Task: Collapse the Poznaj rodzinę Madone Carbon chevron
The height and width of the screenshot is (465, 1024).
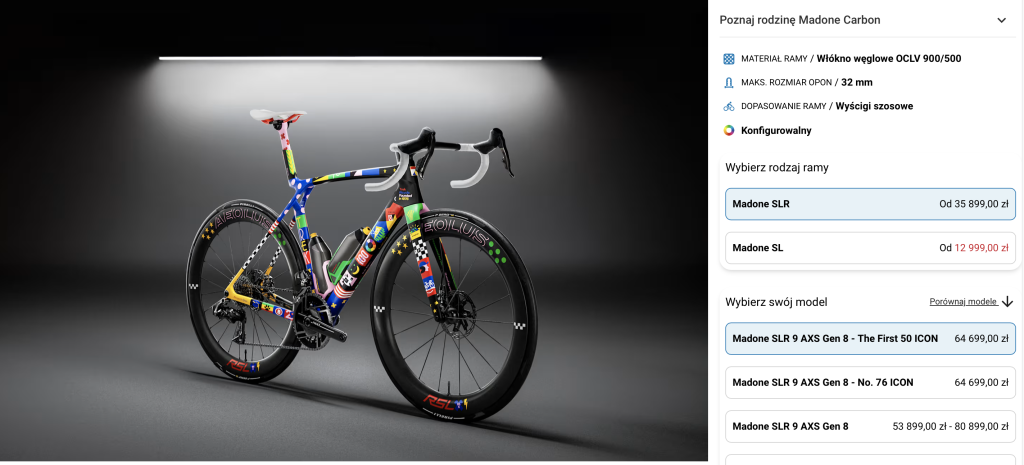Action: point(1001,20)
